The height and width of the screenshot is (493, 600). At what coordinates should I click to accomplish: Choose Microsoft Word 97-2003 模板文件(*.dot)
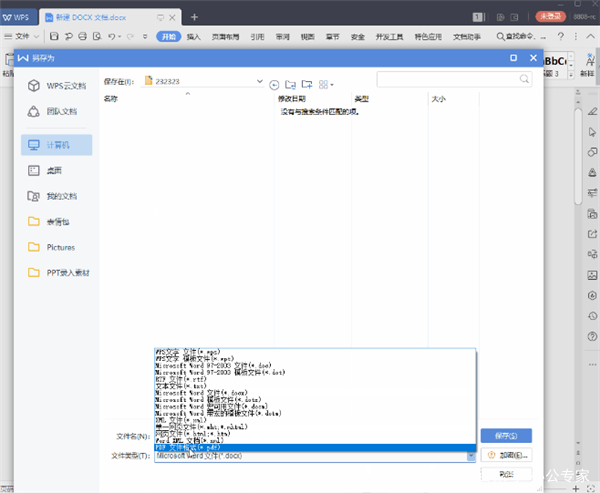point(315,372)
